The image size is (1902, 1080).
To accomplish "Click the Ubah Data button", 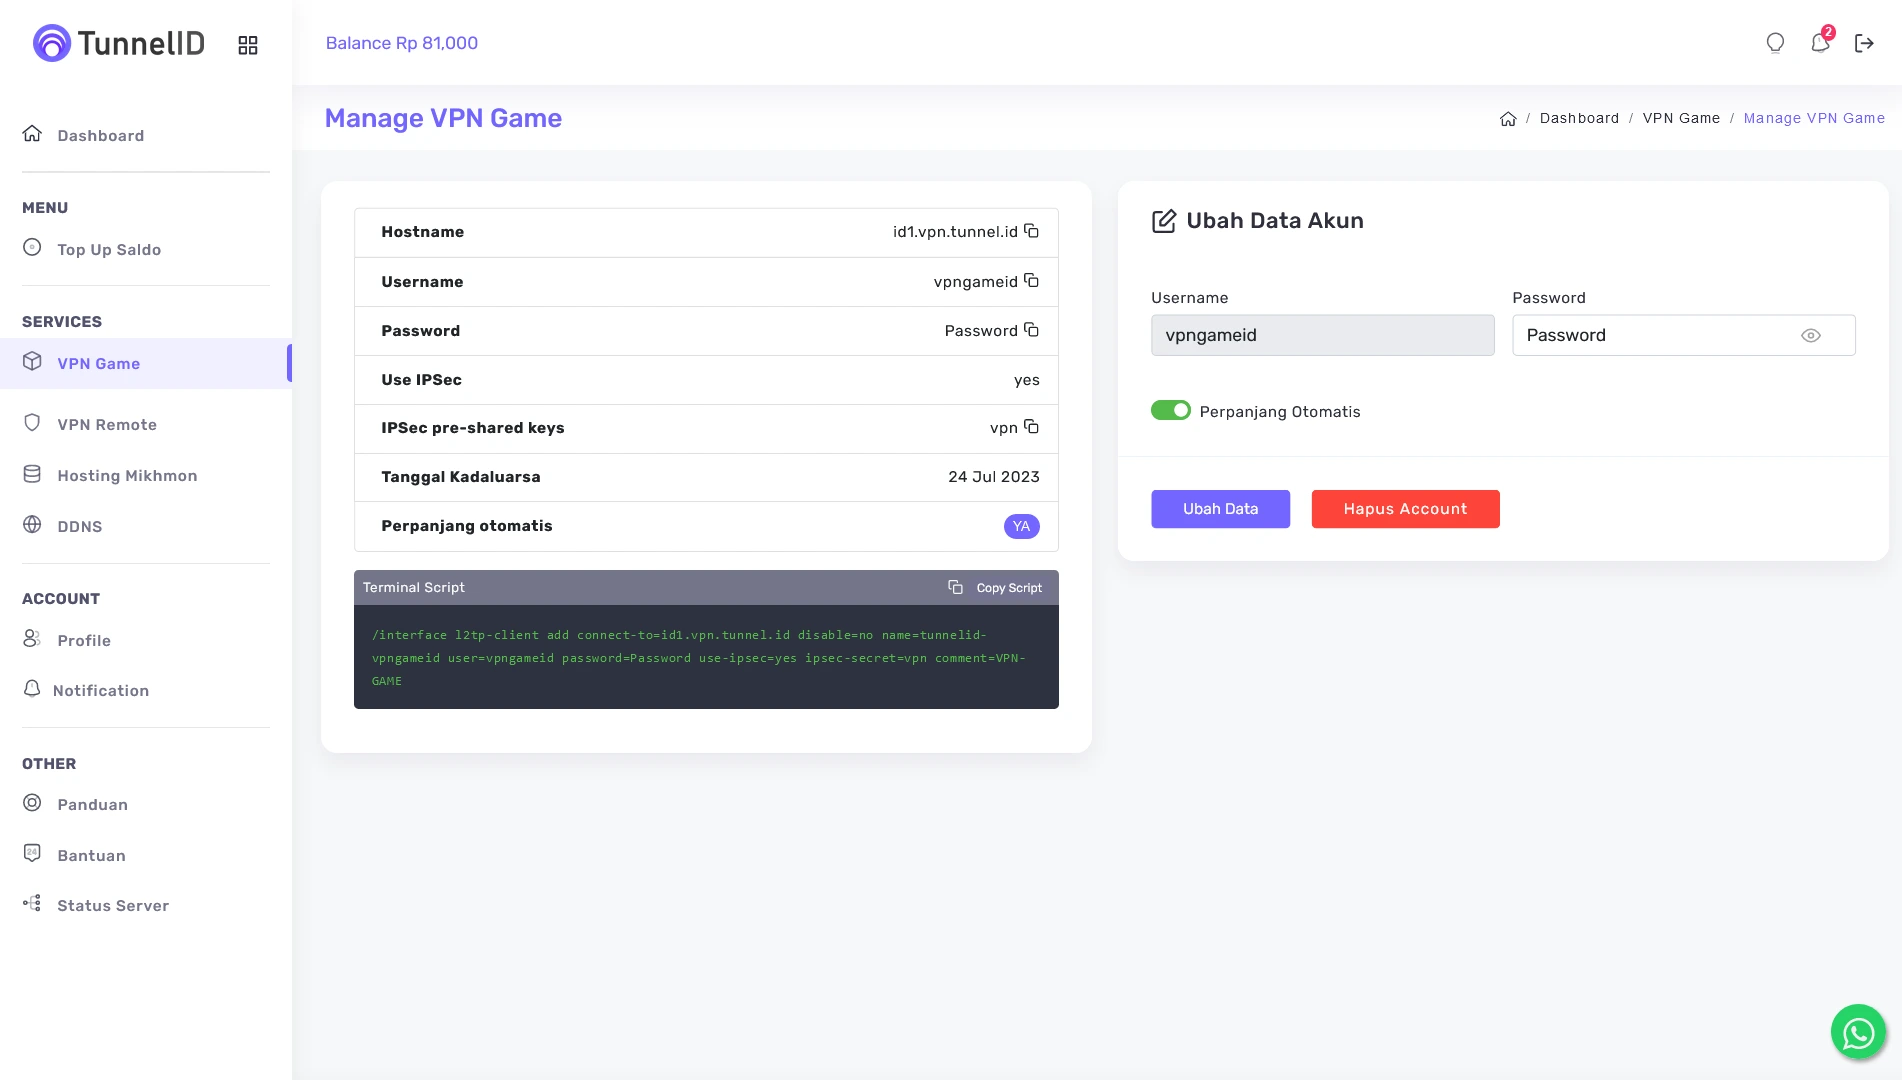I will [1220, 509].
